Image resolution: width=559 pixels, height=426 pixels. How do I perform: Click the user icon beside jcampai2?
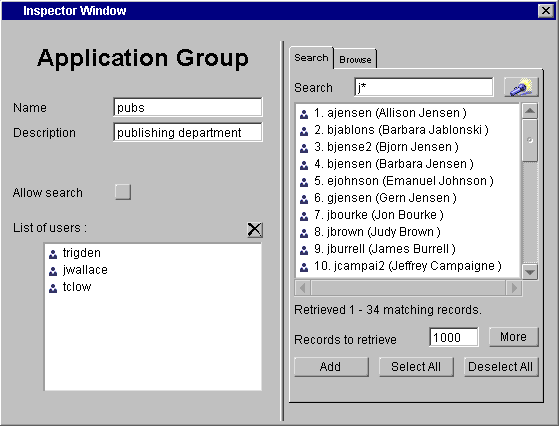tap(304, 267)
